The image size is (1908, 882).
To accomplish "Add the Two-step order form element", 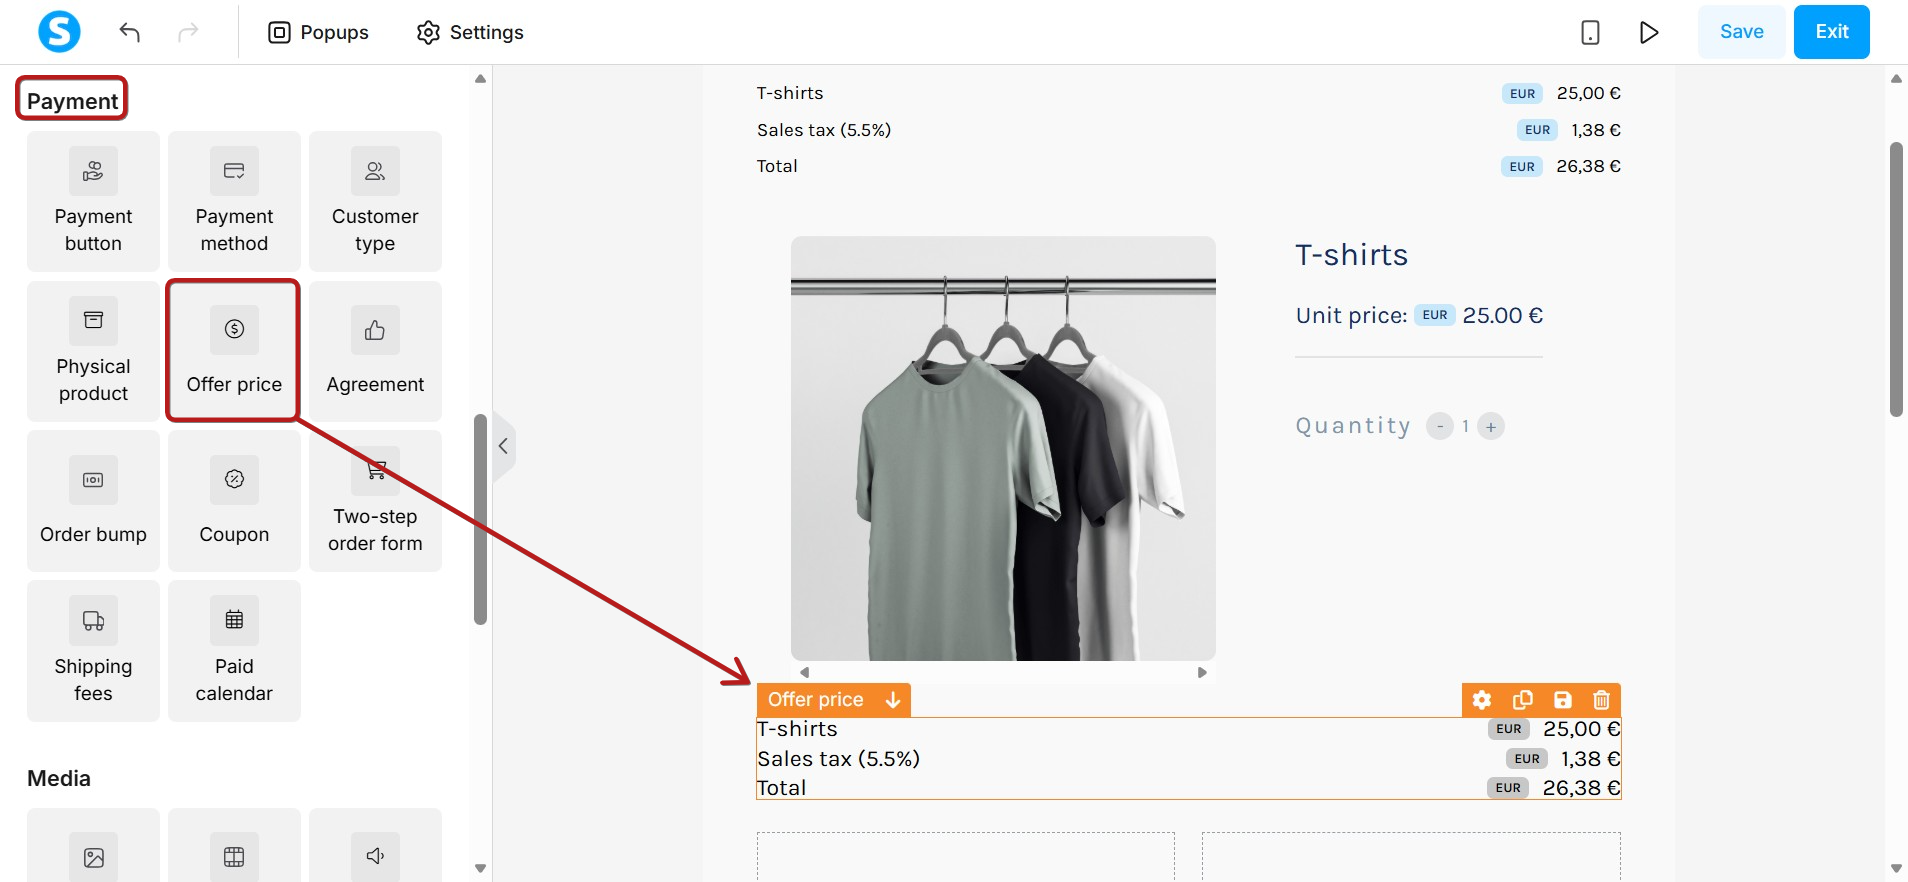I will (375, 501).
